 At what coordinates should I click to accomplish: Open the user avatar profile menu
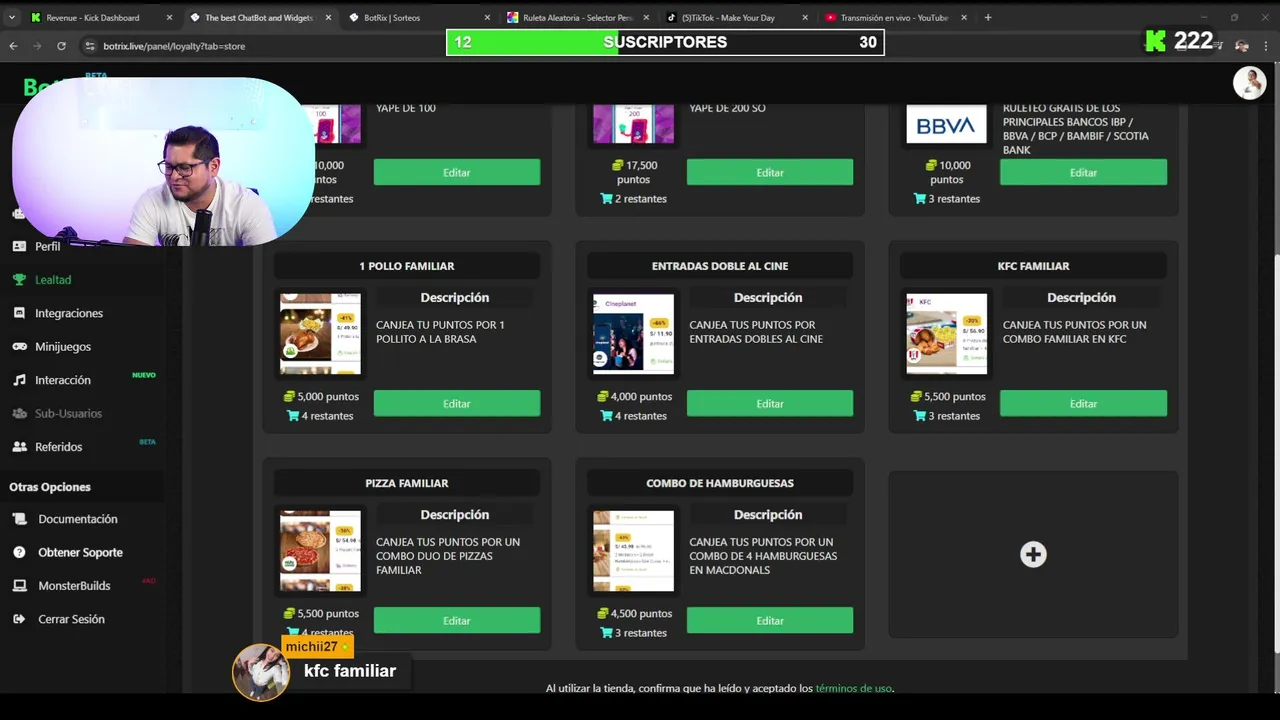1249,83
